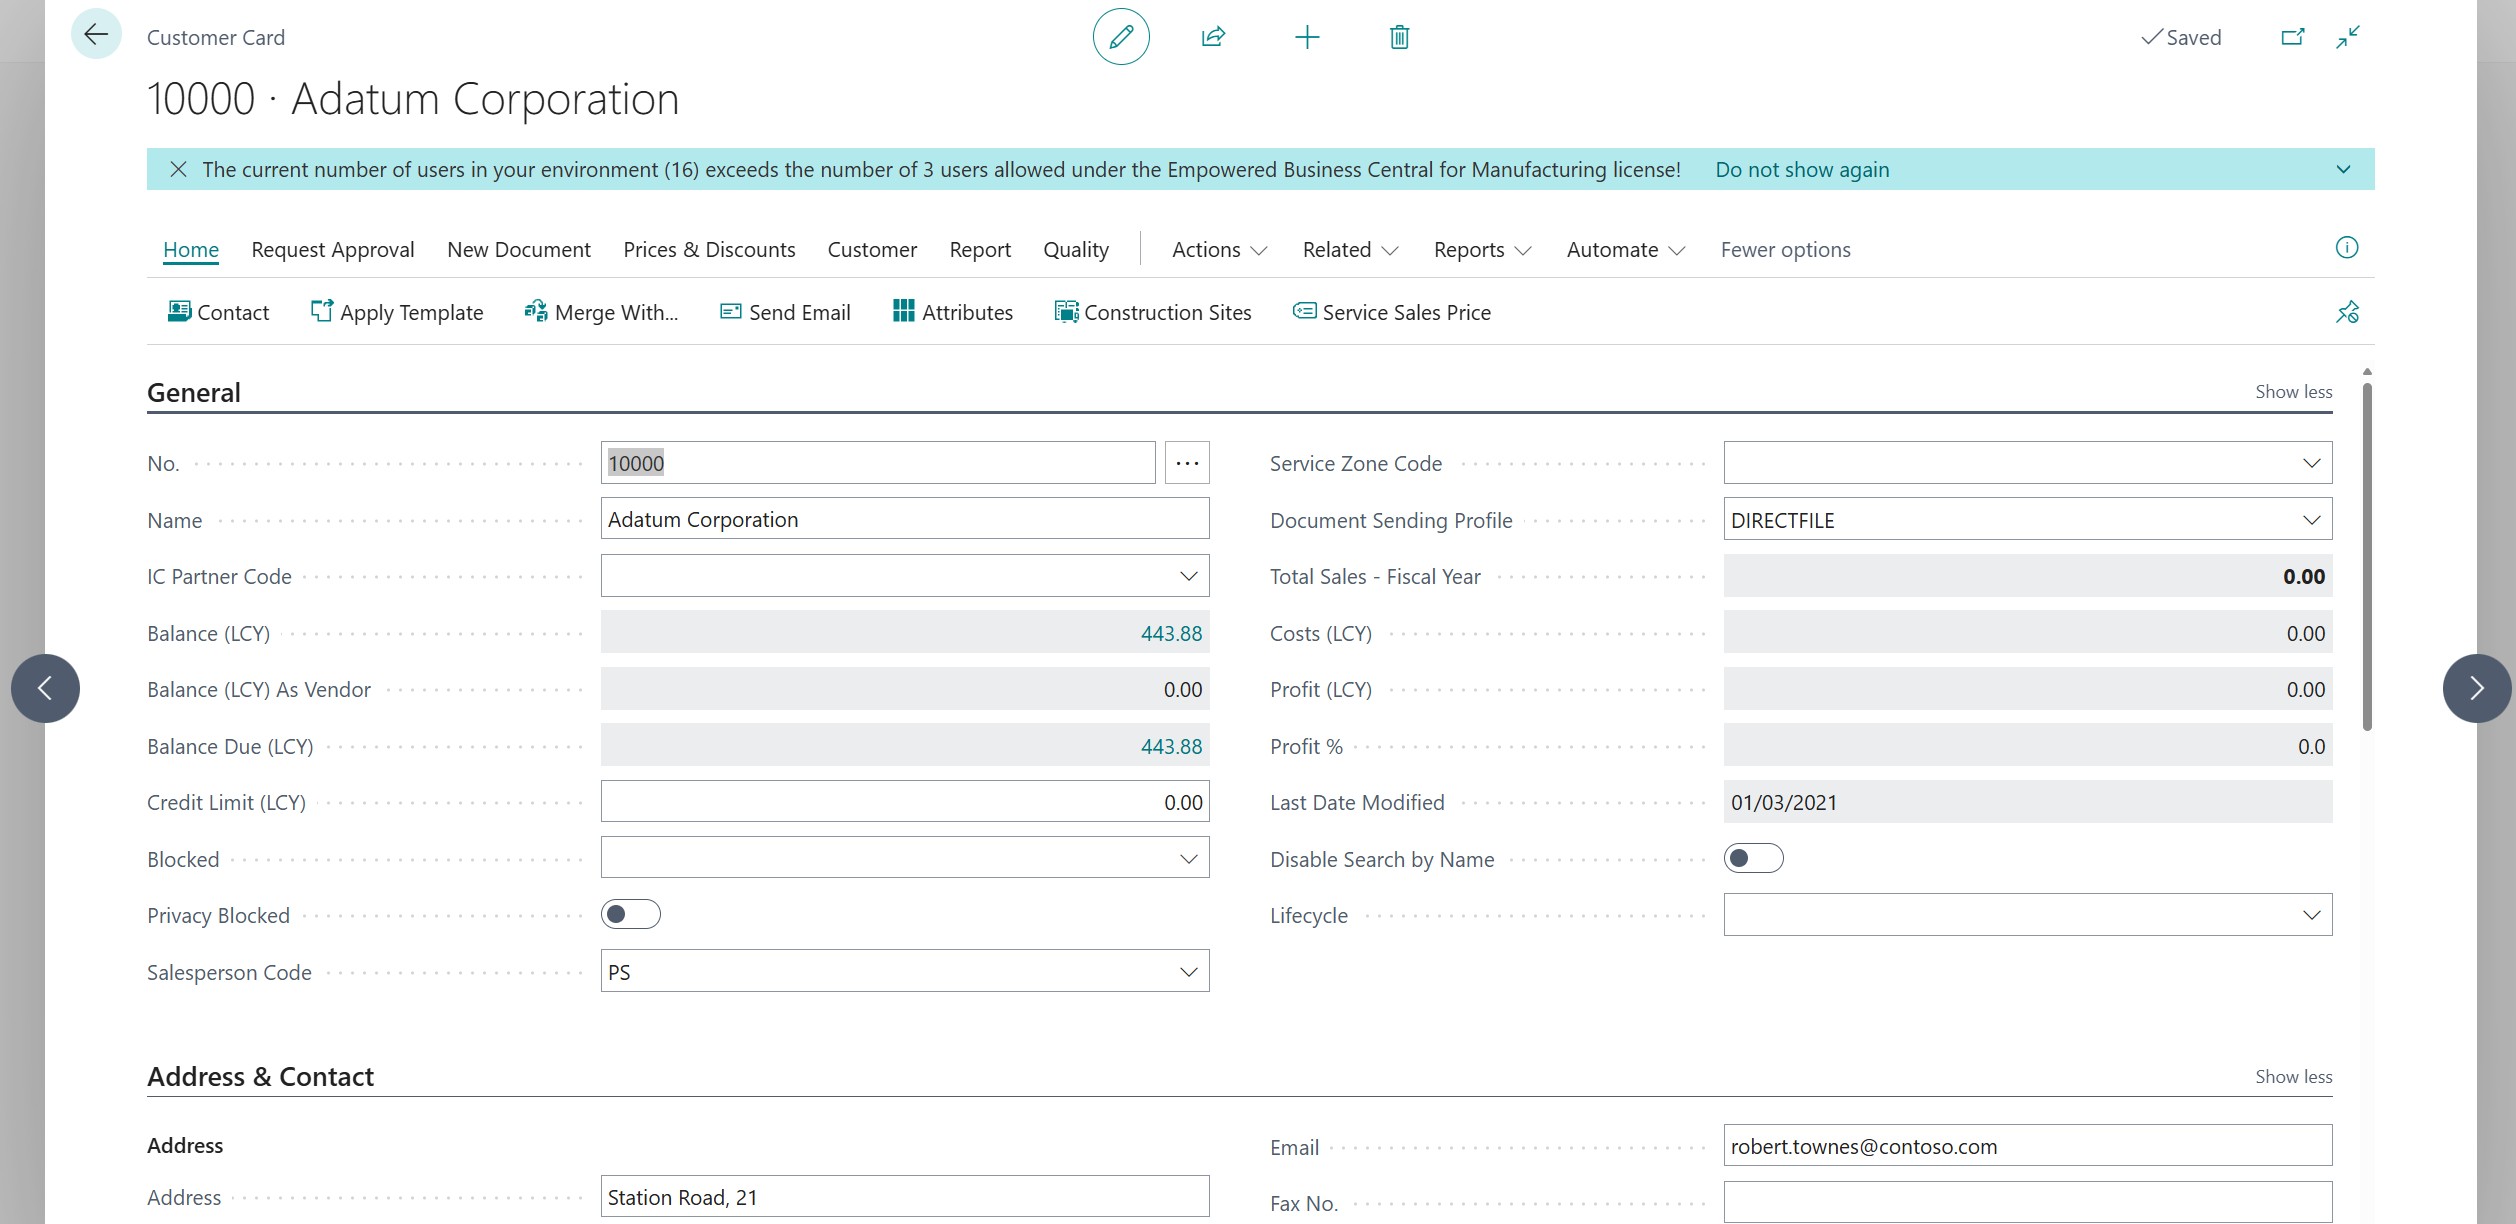The width and height of the screenshot is (2516, 1224).
Task: Open Balance (LCY) 443.88 drilldown
Action: [x=1171, y=633]
